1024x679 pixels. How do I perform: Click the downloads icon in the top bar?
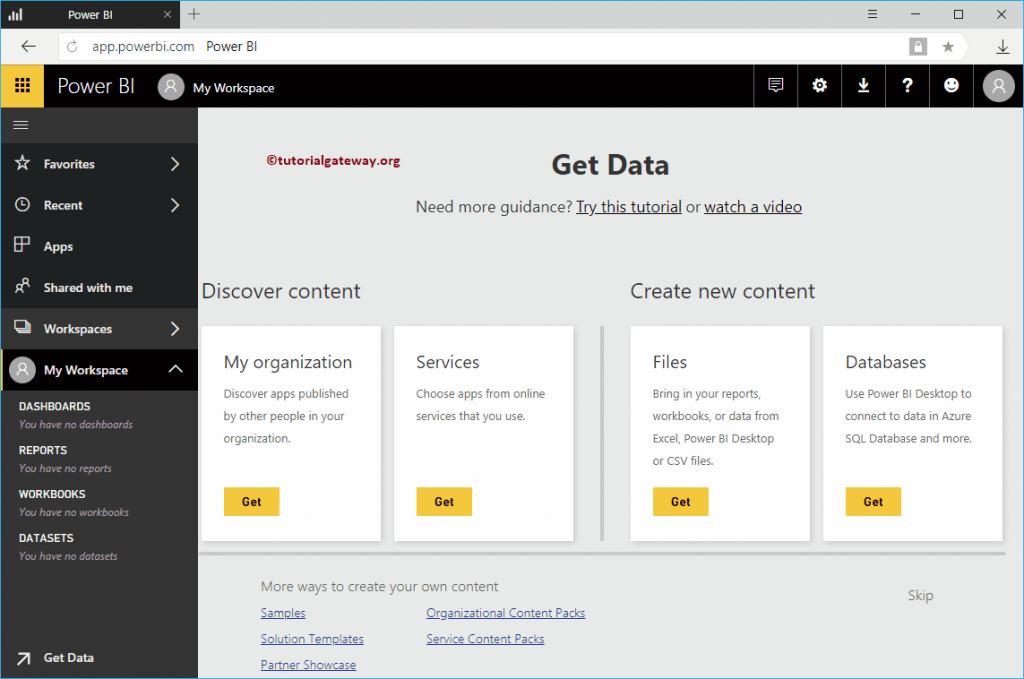click(863, 86)
